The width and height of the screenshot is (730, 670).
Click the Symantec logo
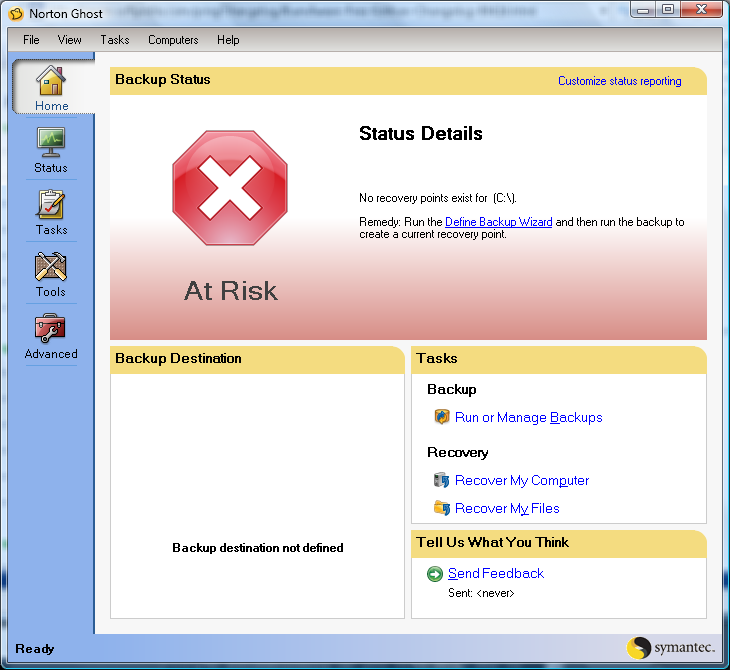coord(670,648)
